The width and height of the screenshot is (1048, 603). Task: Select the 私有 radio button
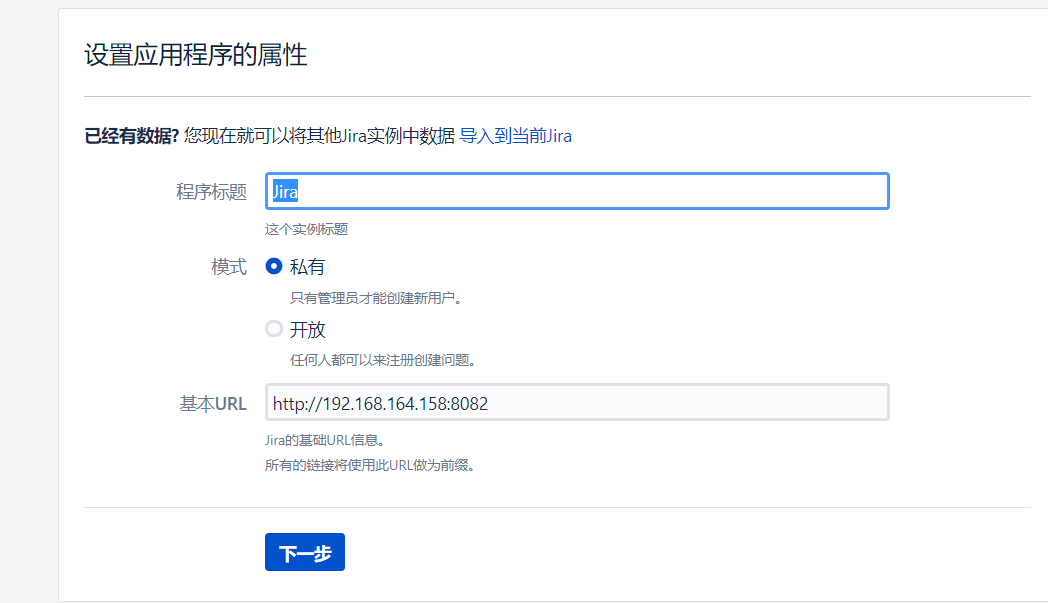pyautogui.click(x=274, y=267)
